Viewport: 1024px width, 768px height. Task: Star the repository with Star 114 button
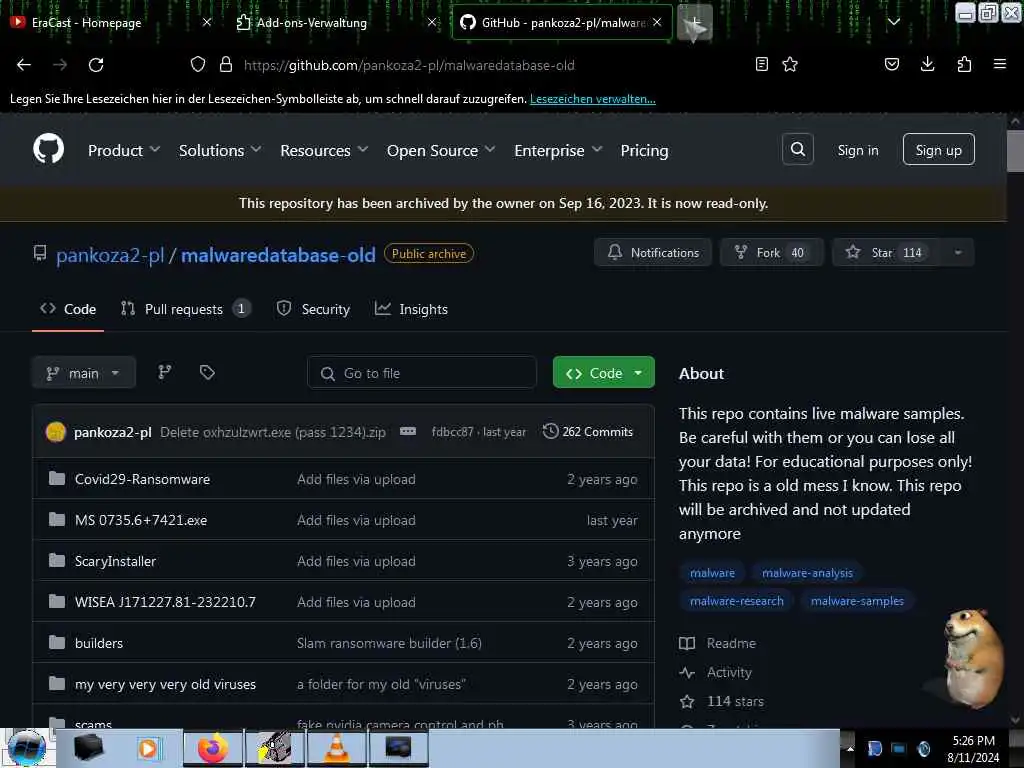[x=886, y=253]
